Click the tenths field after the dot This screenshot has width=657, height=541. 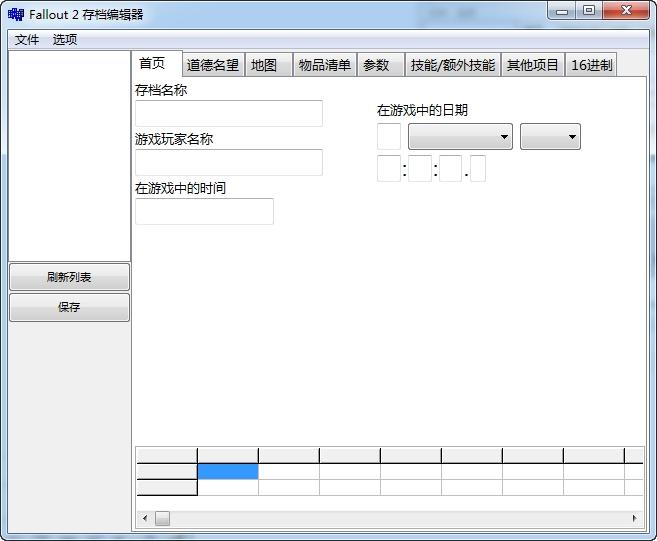[478, 168]
